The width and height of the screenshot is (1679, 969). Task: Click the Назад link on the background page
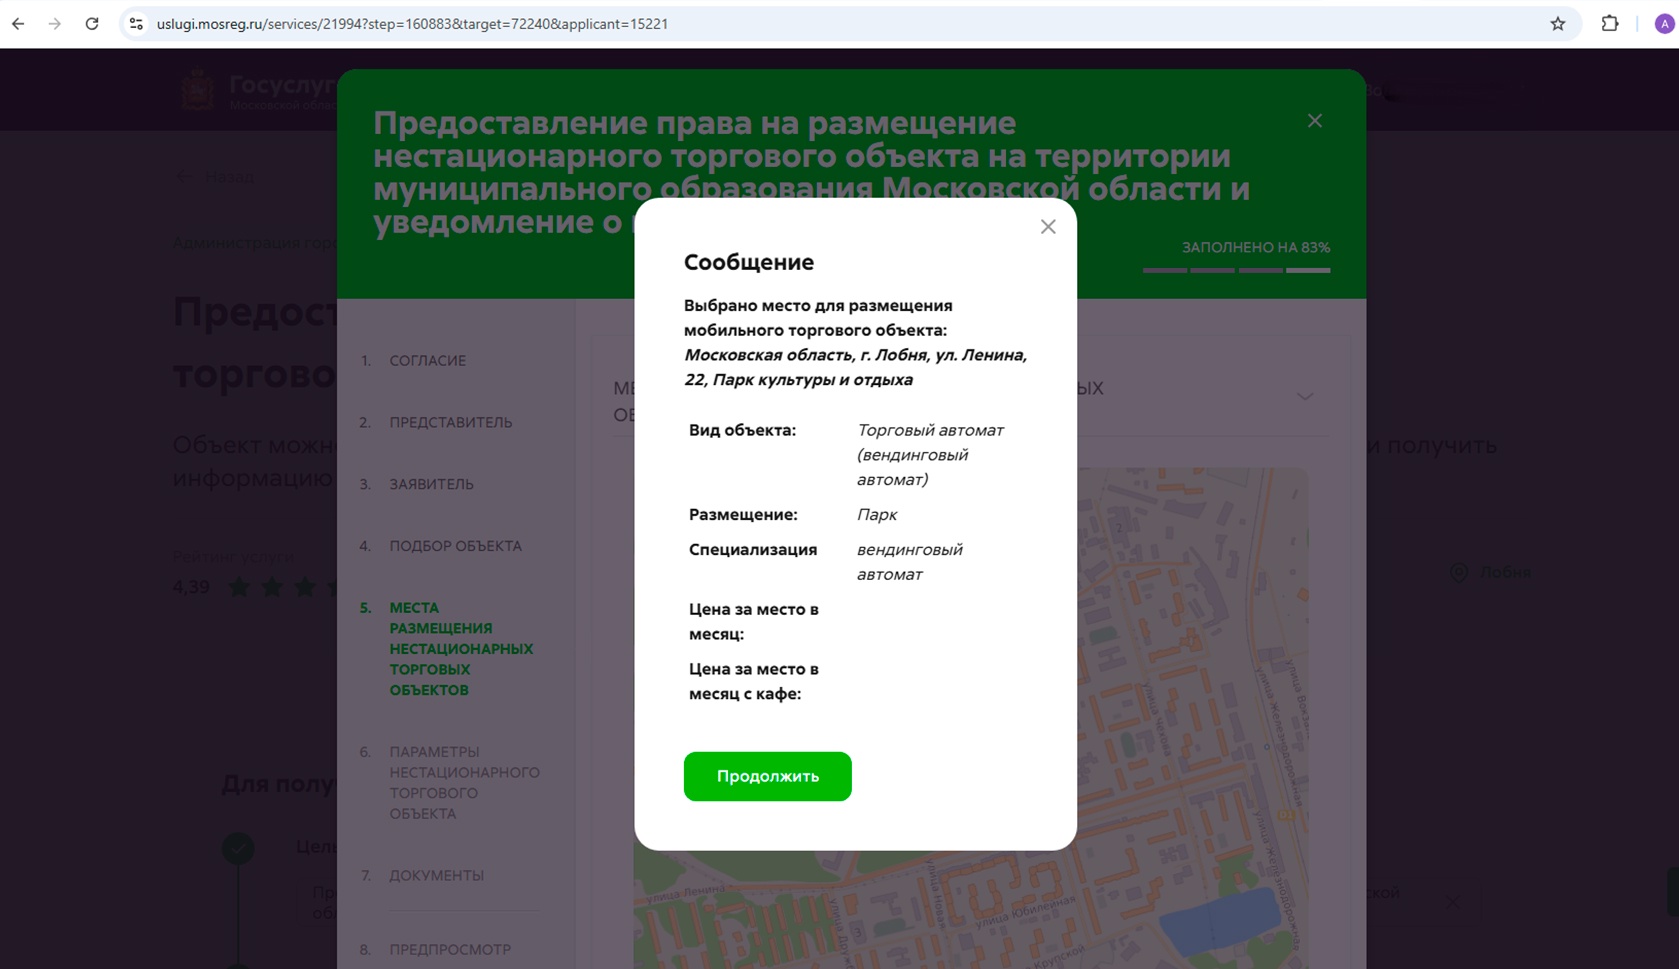[x=217, y=177]
